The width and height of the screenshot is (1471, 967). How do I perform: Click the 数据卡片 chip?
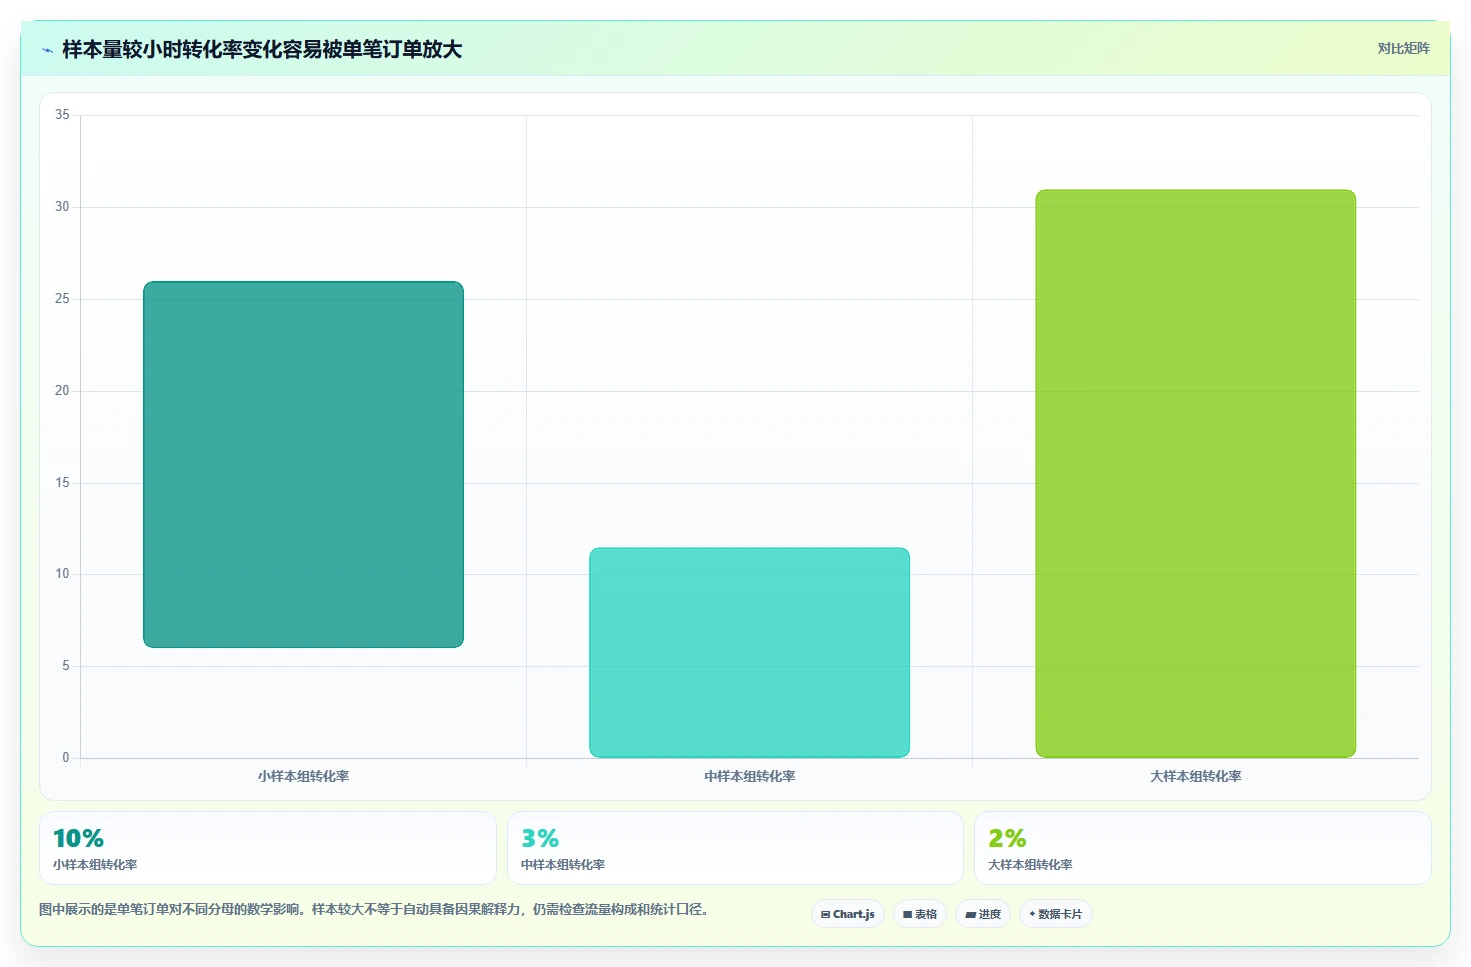tap(1056, 914)
